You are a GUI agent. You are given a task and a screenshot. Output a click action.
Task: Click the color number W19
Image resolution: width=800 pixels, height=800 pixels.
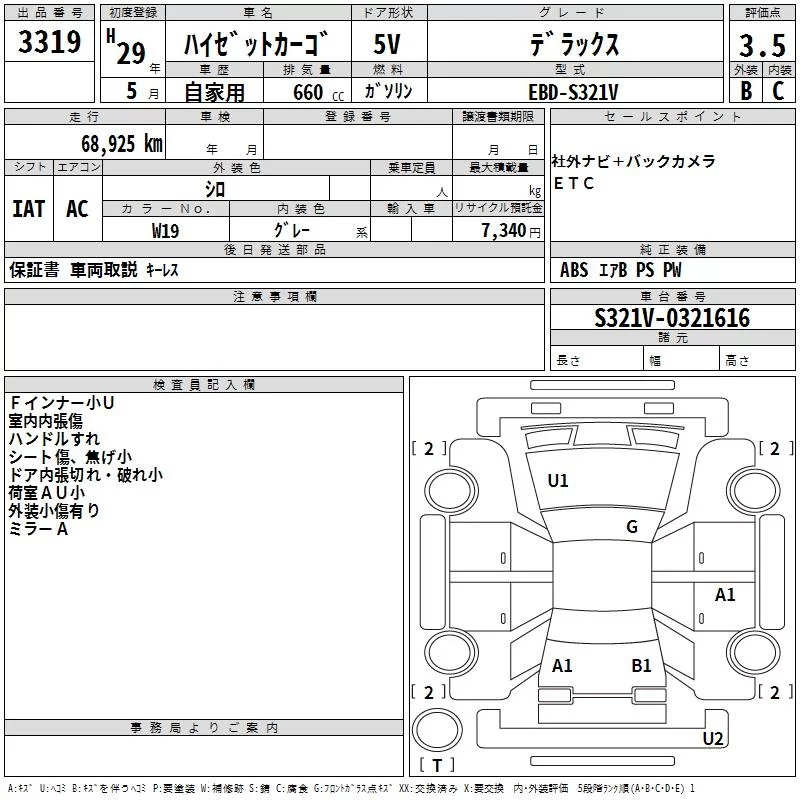(x=165, y=231)
